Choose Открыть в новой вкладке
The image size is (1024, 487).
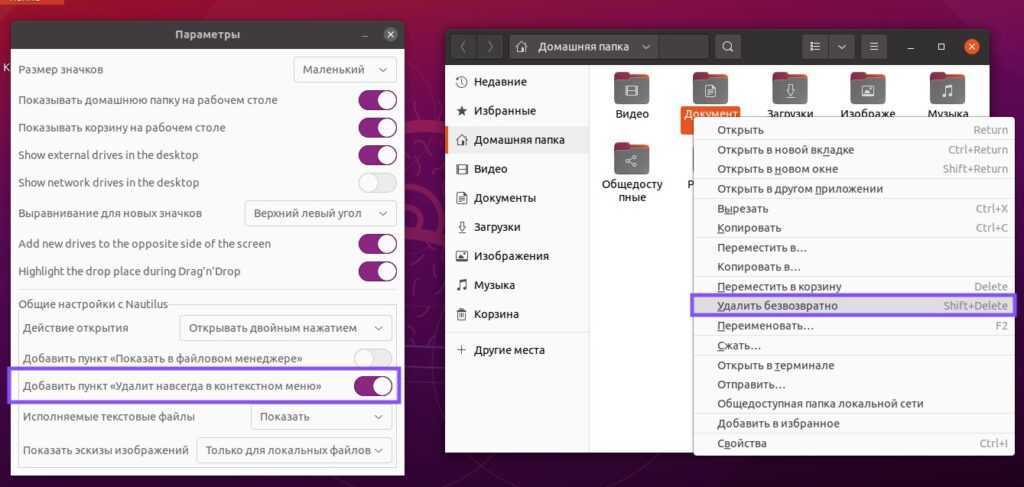[854, 149]
